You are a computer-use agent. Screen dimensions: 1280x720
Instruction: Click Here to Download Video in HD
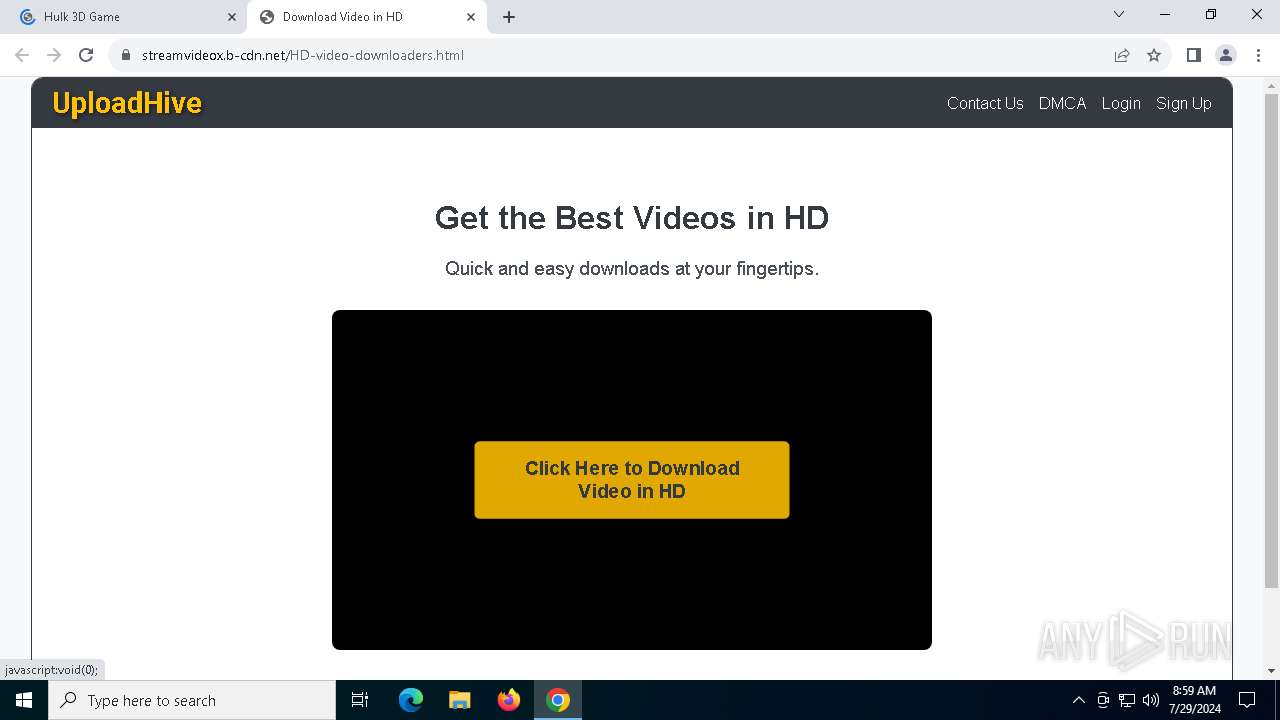pyautogui.click(x=632, y=480)
